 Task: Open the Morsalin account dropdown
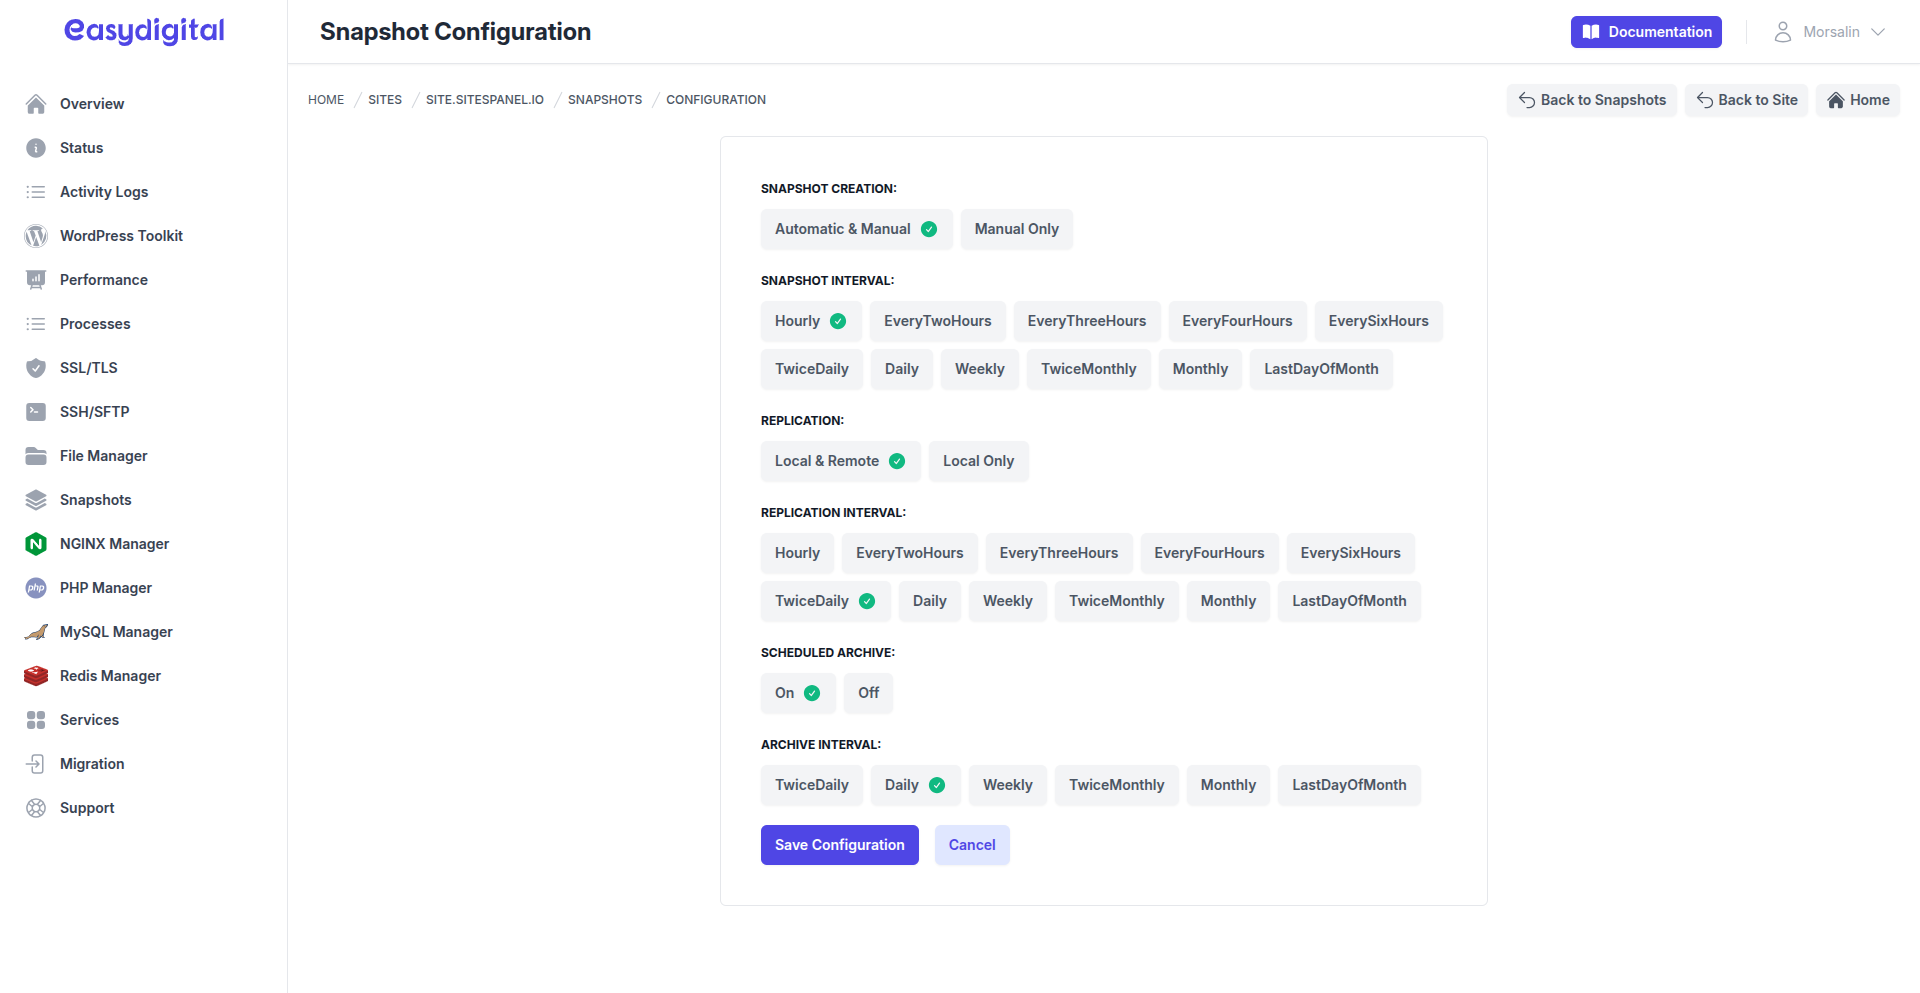[x=1830, y=31]
